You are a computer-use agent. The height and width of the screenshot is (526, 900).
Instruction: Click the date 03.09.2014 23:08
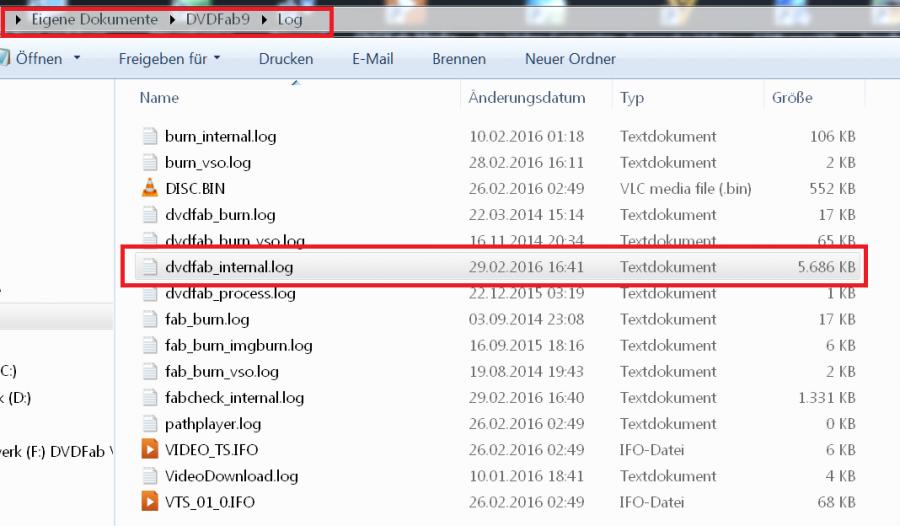tap(526, 319)
